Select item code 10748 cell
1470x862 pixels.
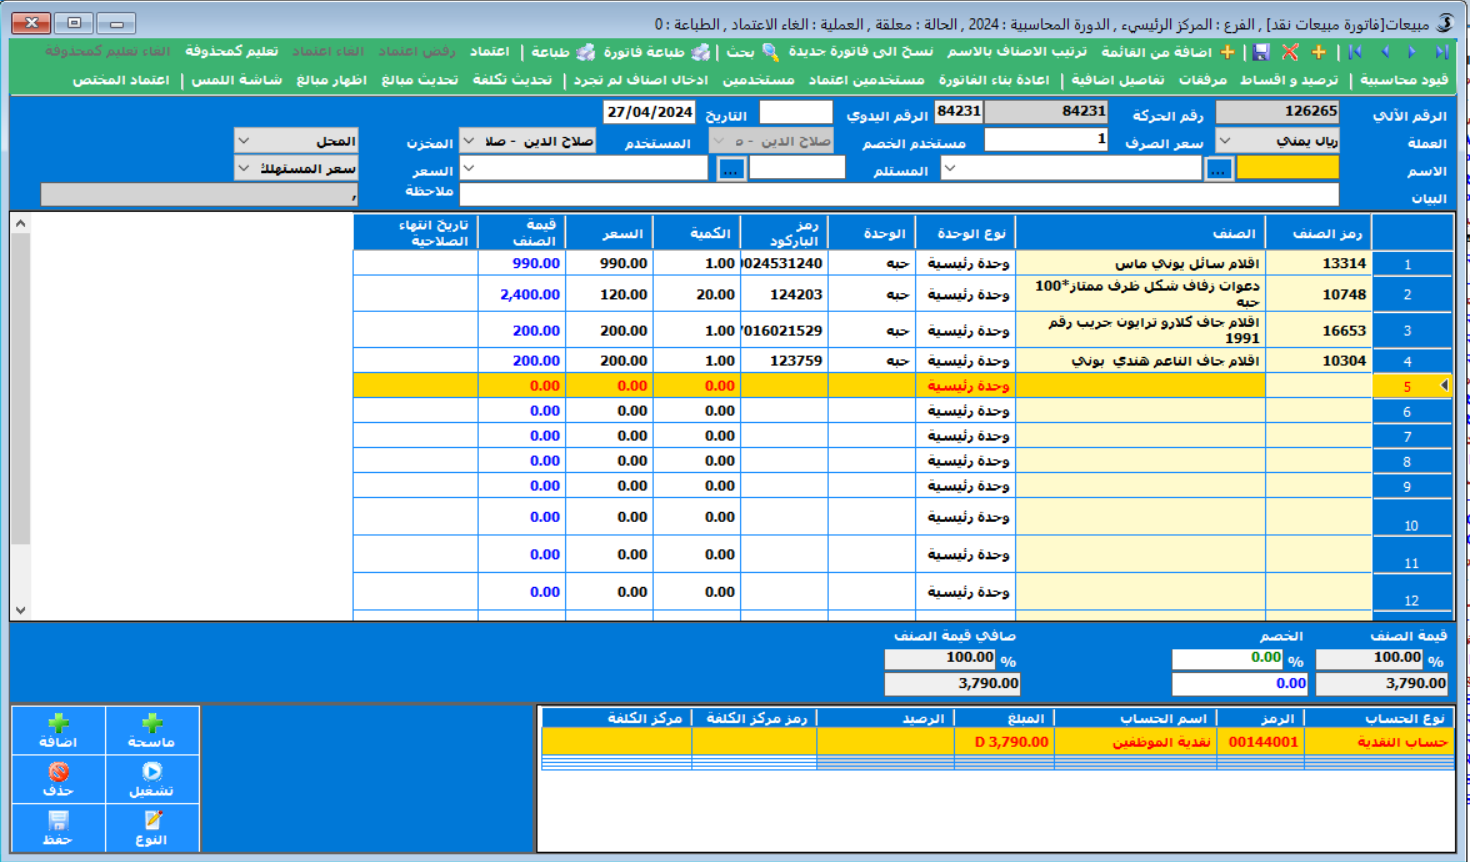tap(1319, 294)
